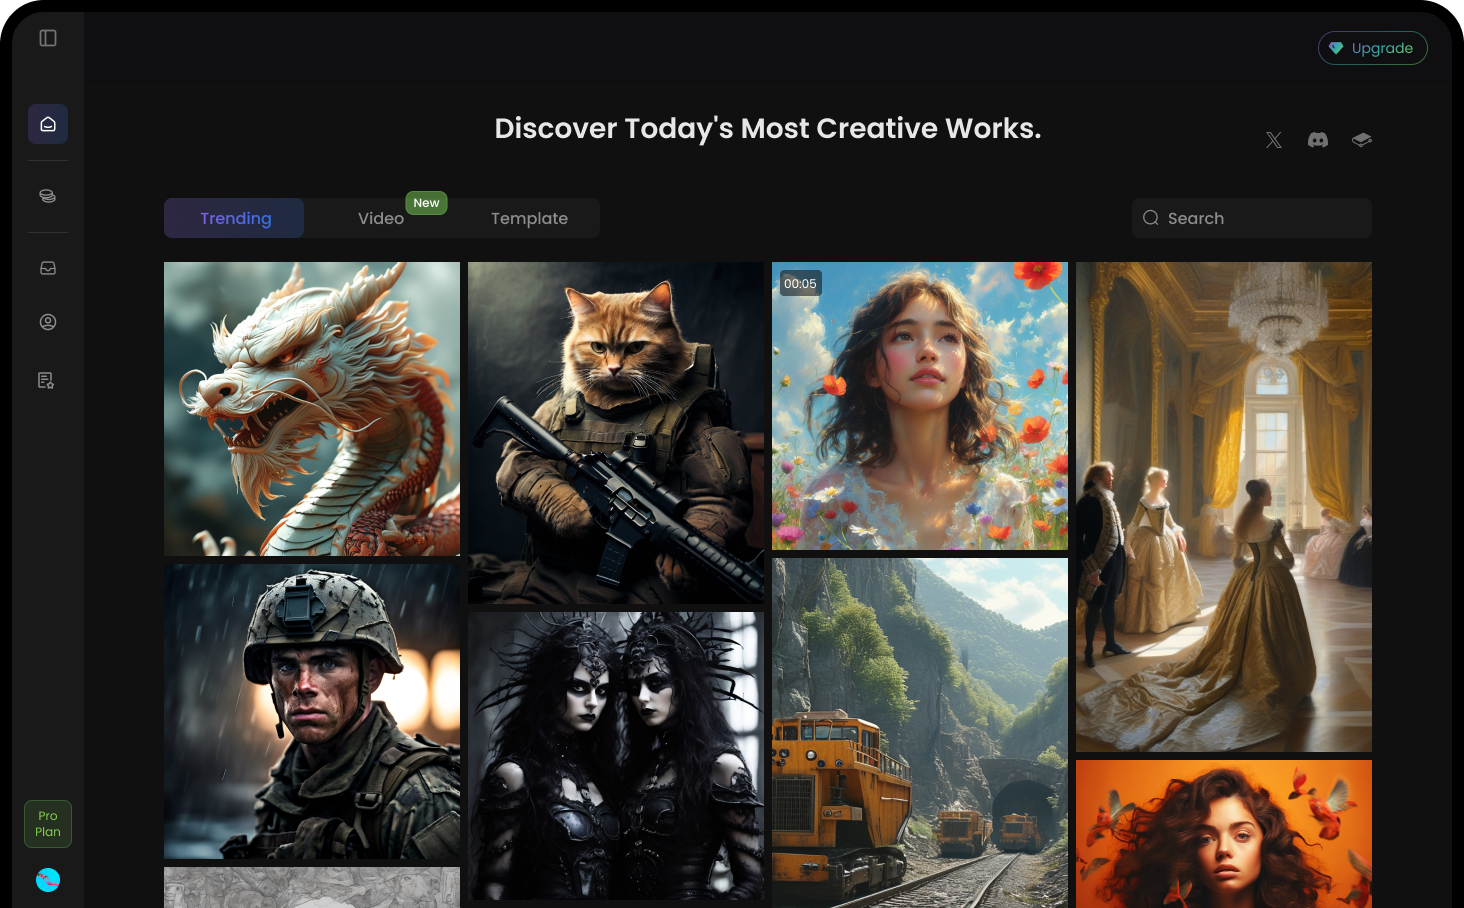Open the inbox icon in the sidebar

pos(47,267)
